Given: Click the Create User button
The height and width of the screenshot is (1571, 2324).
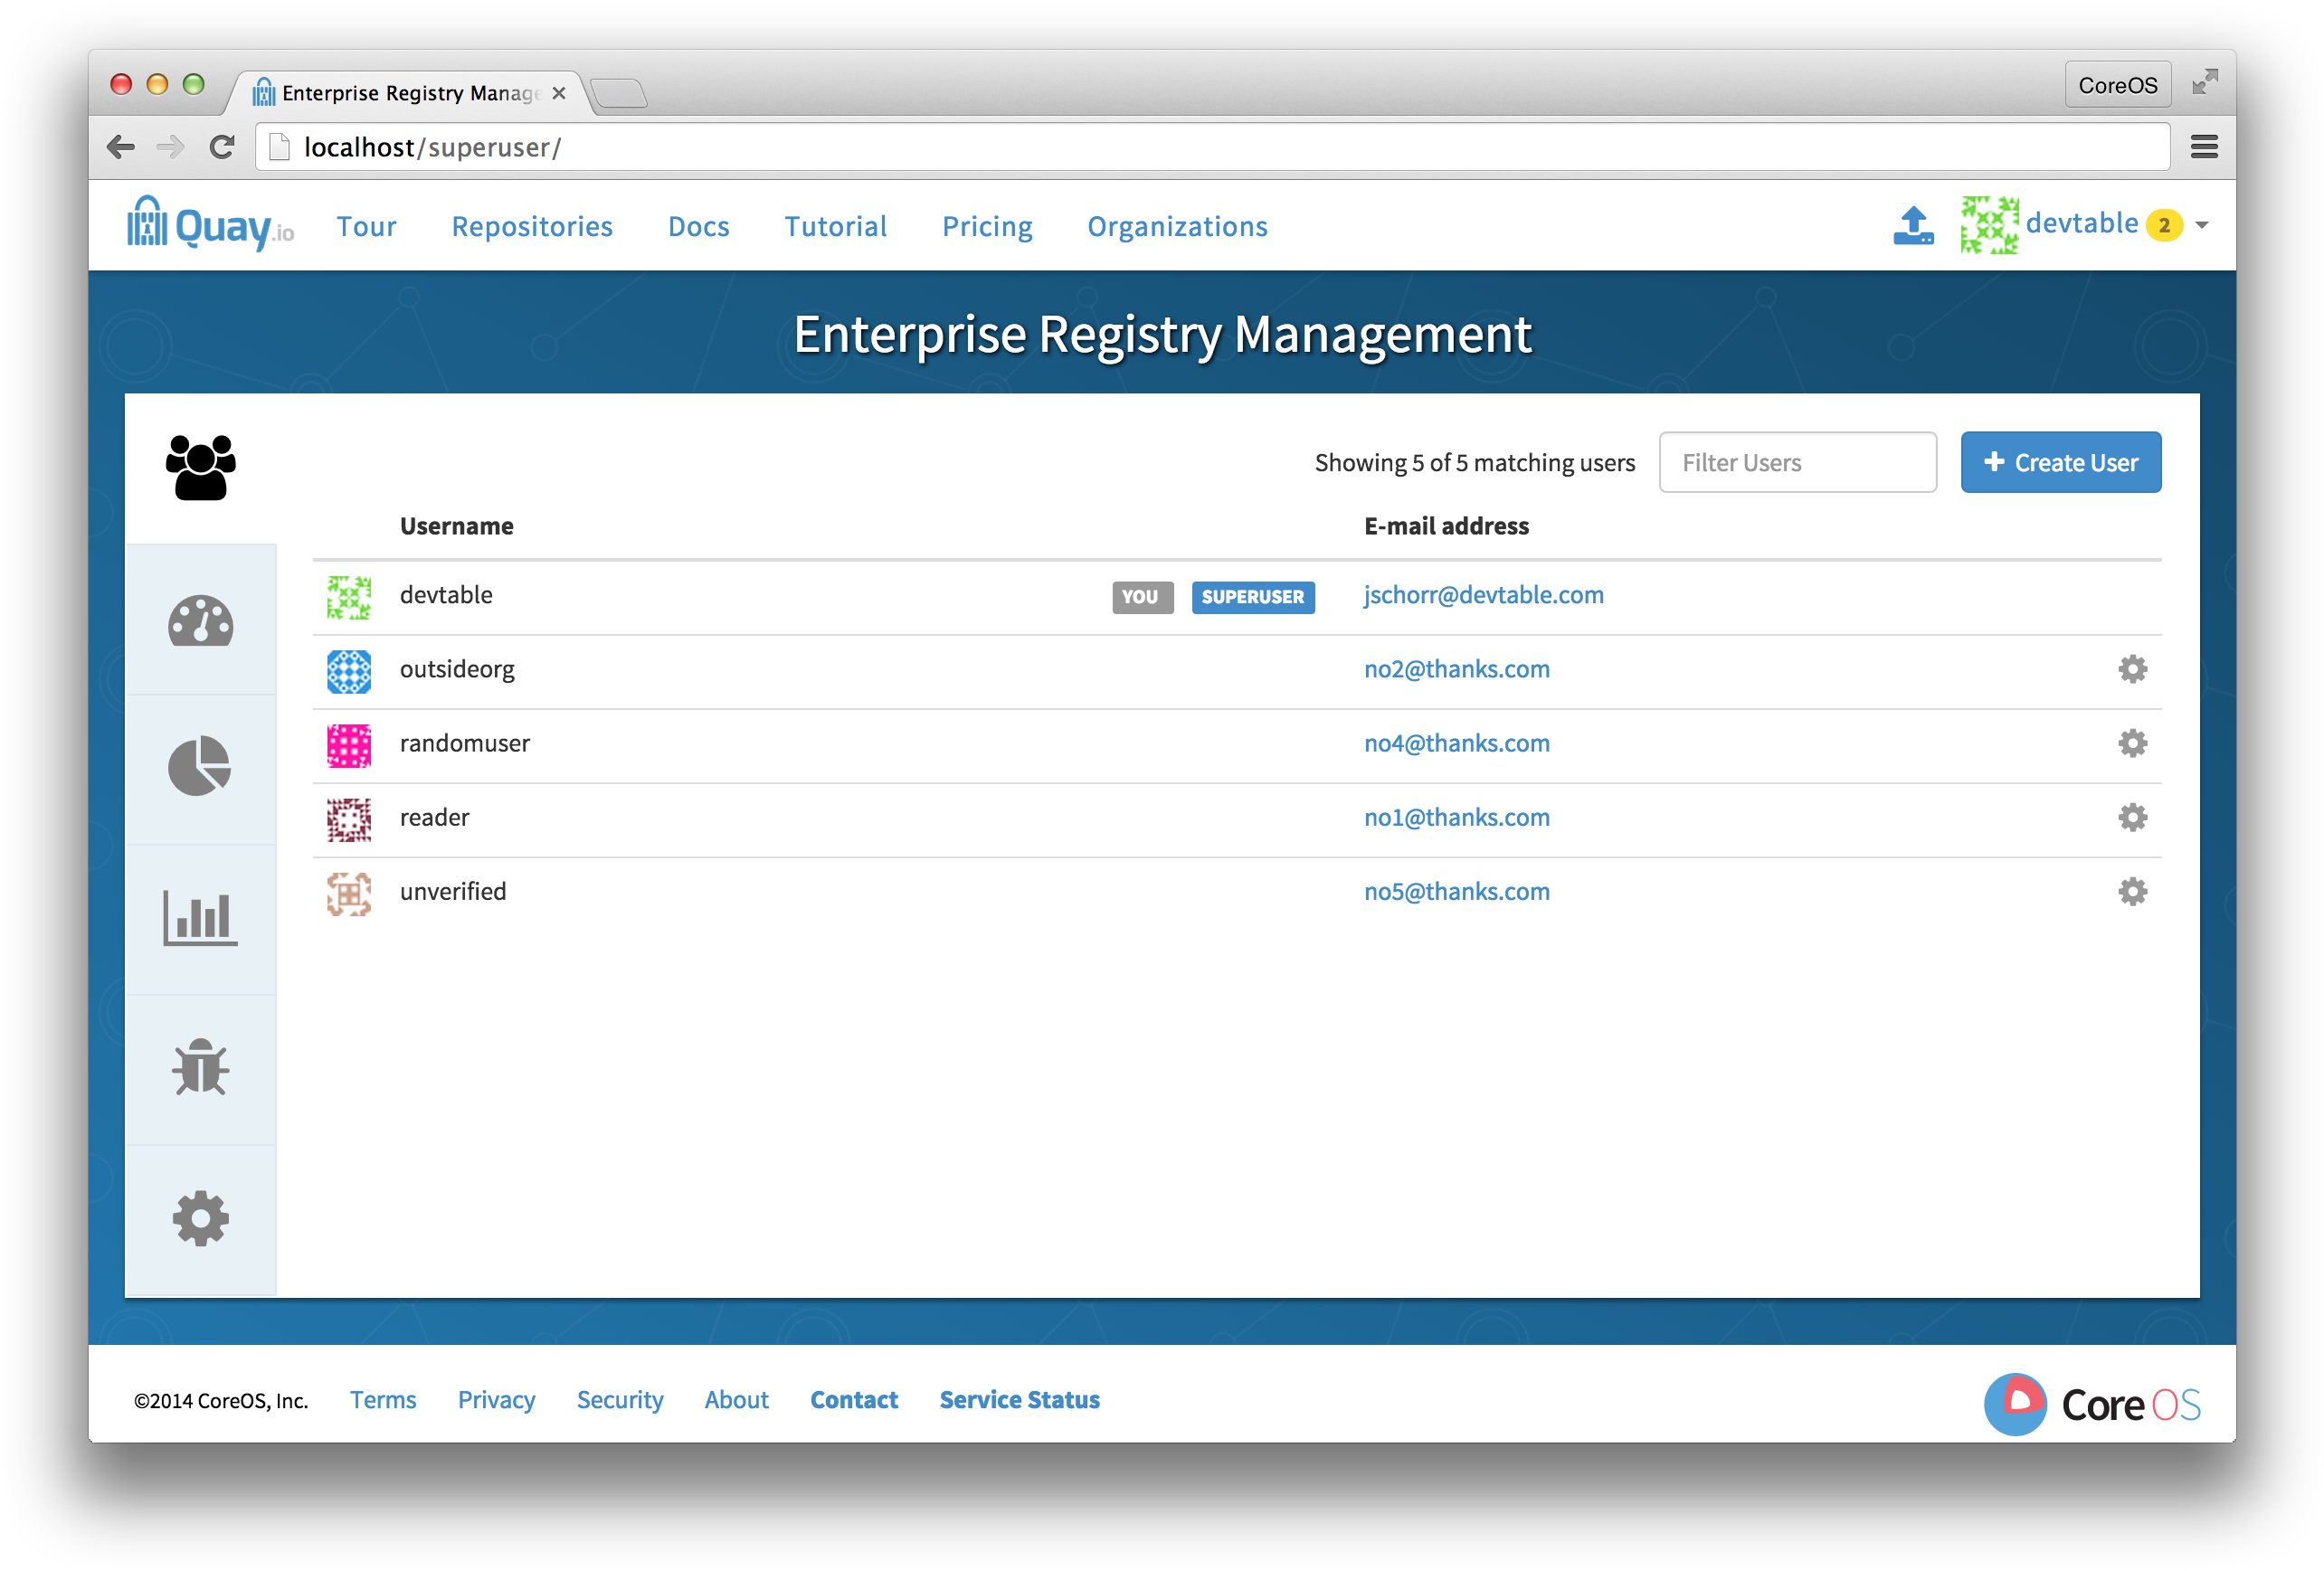Looking at the screenshot, I should pyautogui.click(x=2060, y=462).
